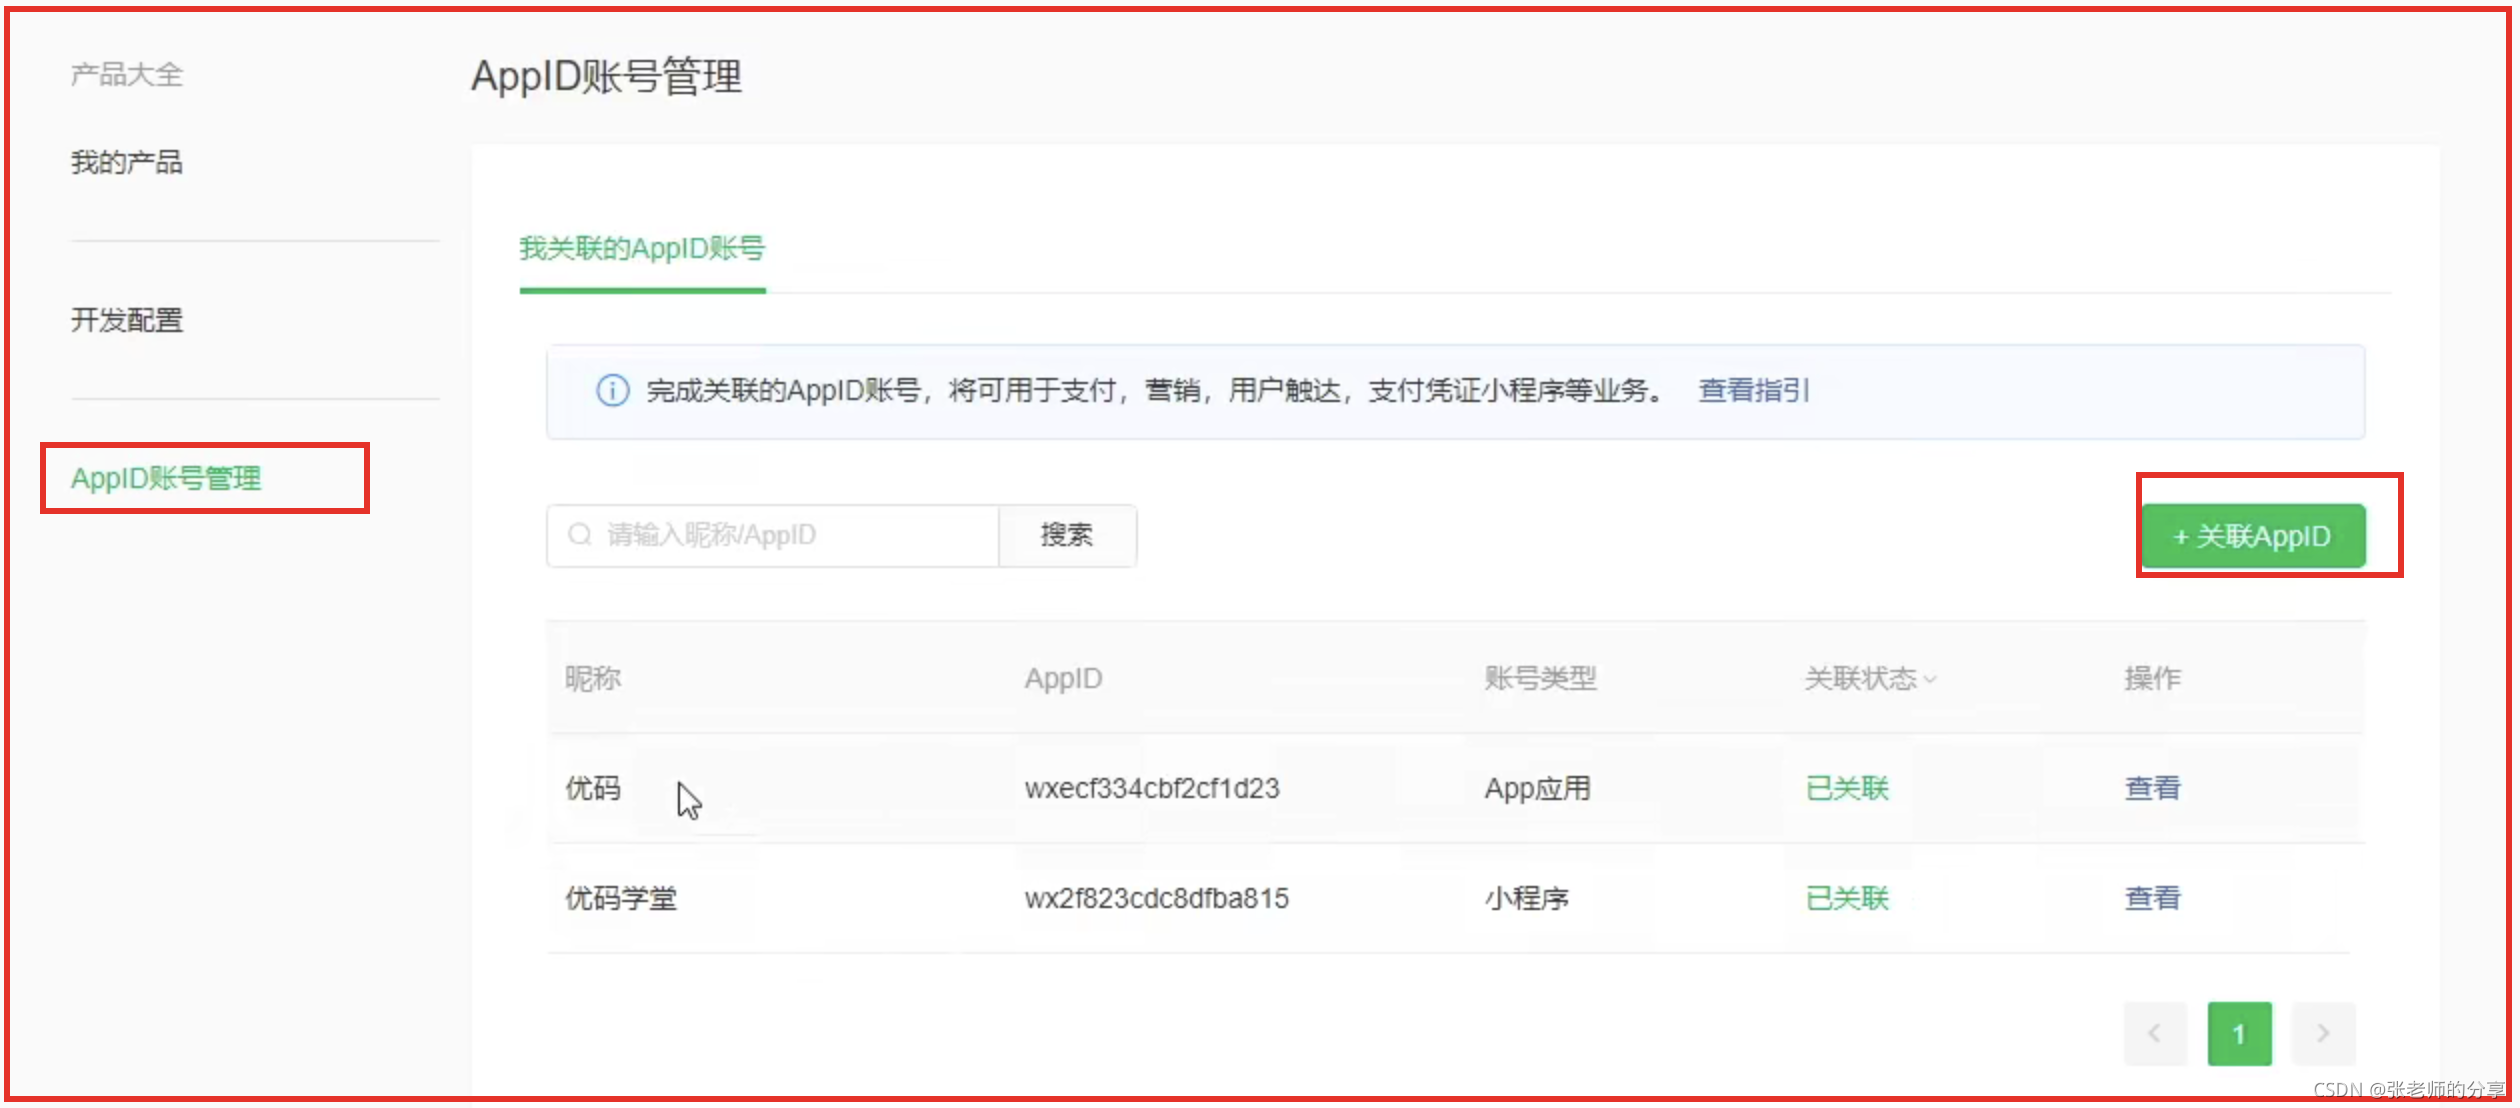
Task: Click 查看 for 优码 App应用 row
Action: [x=2152, y=788]
